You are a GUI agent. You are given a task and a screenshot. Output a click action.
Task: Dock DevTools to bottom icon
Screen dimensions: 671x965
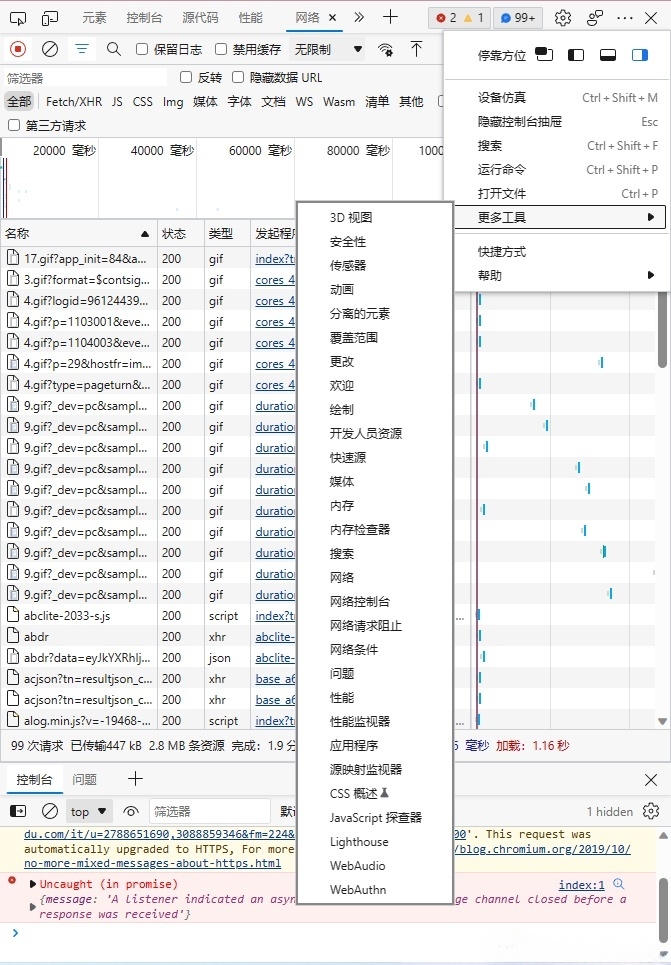[x=607, y=56]
